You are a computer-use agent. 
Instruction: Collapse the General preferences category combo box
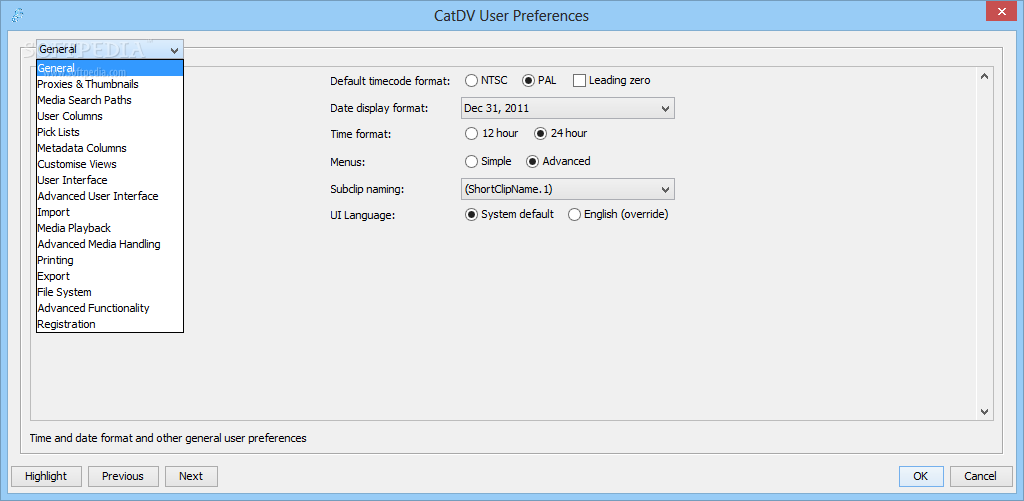point(110,49)
